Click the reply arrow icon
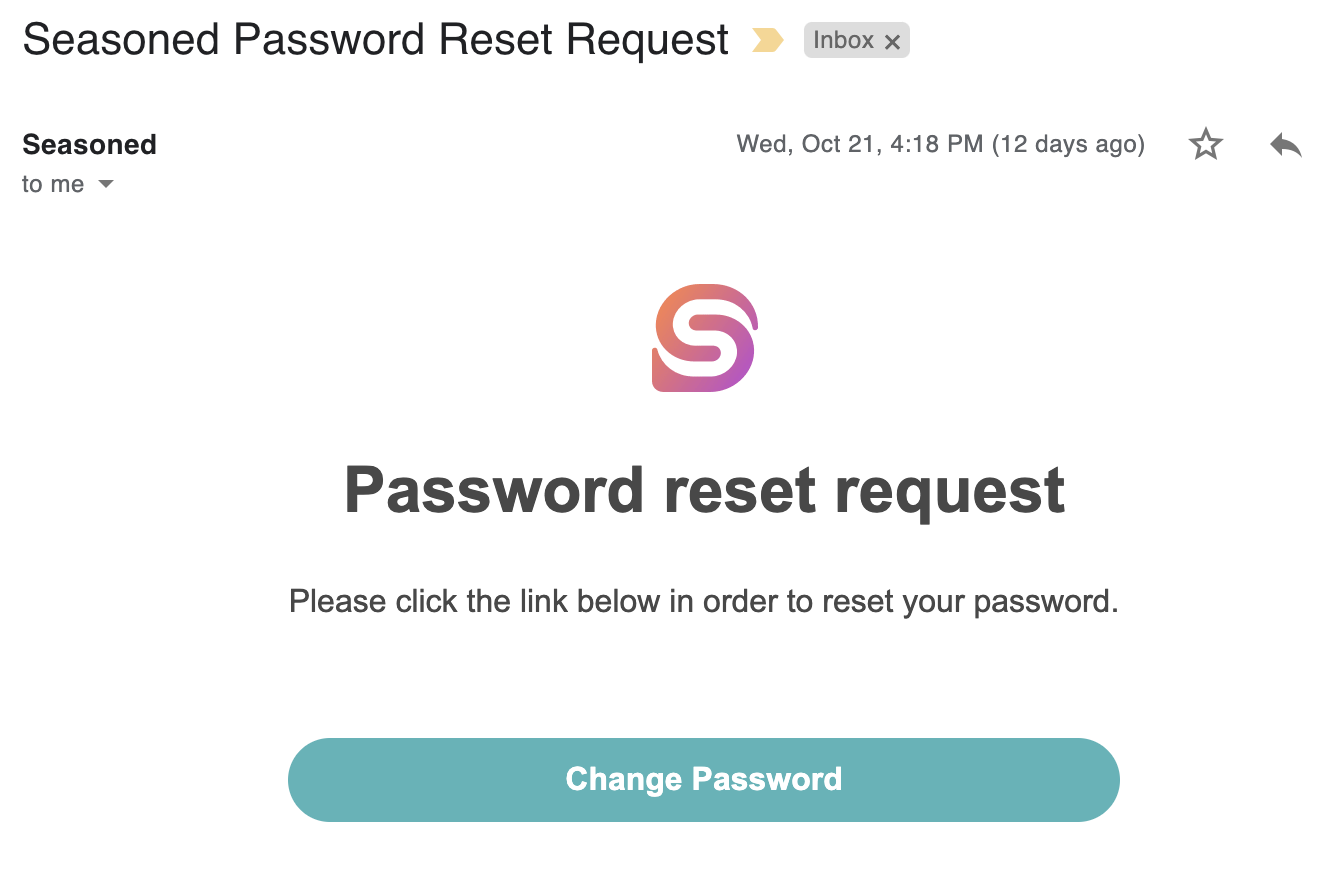Viewport: 1342px width, 880px height. pos(1286,145)
